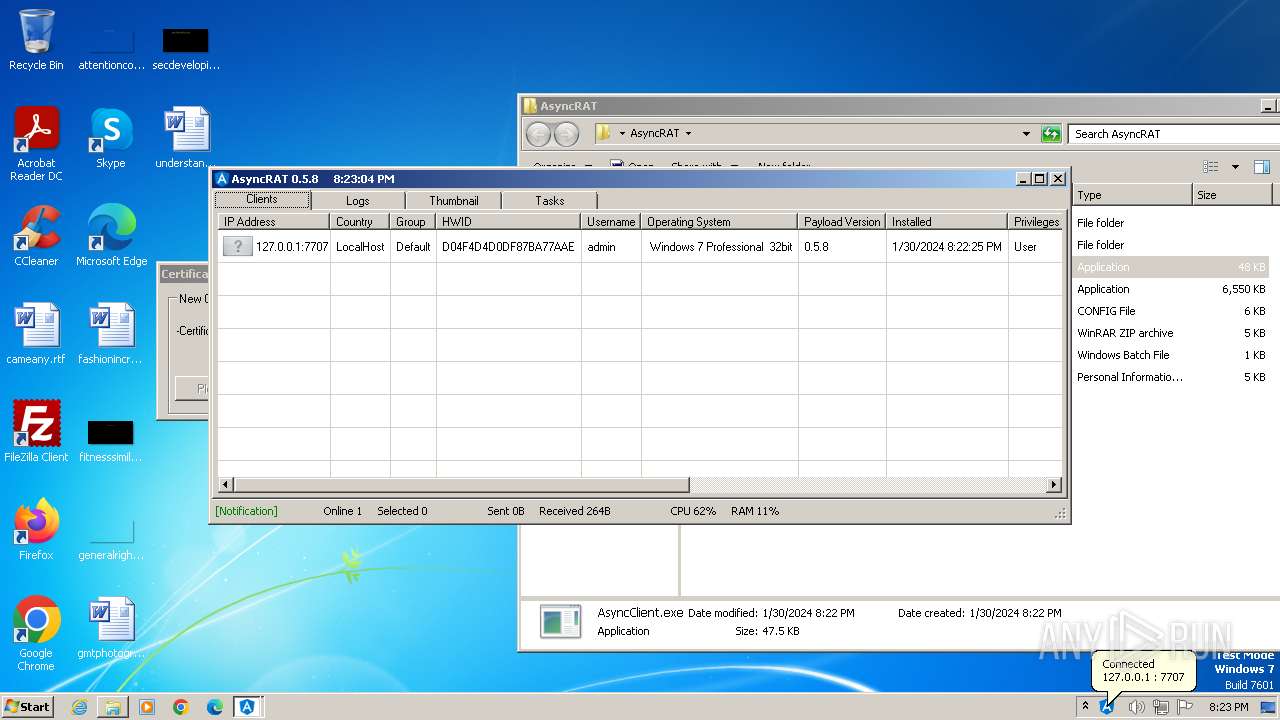Viewport: 1280px width, 720px height.
Task: Open the volume tray icon
Action: [x=1136, y=707]
